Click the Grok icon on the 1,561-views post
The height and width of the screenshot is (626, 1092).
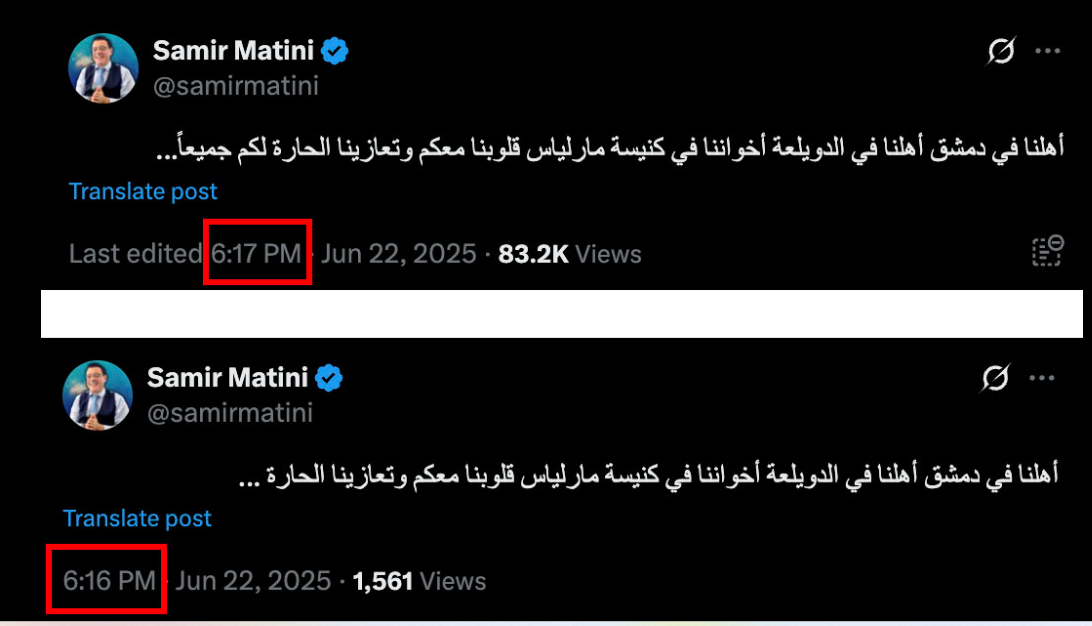(x=995, y=378)
